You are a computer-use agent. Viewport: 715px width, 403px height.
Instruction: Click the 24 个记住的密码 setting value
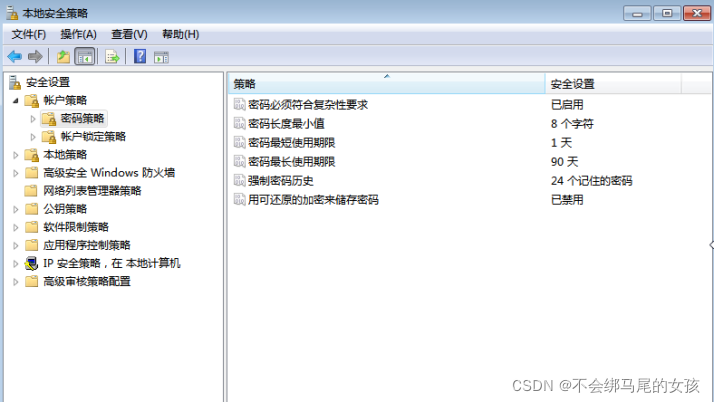(591, 181)
